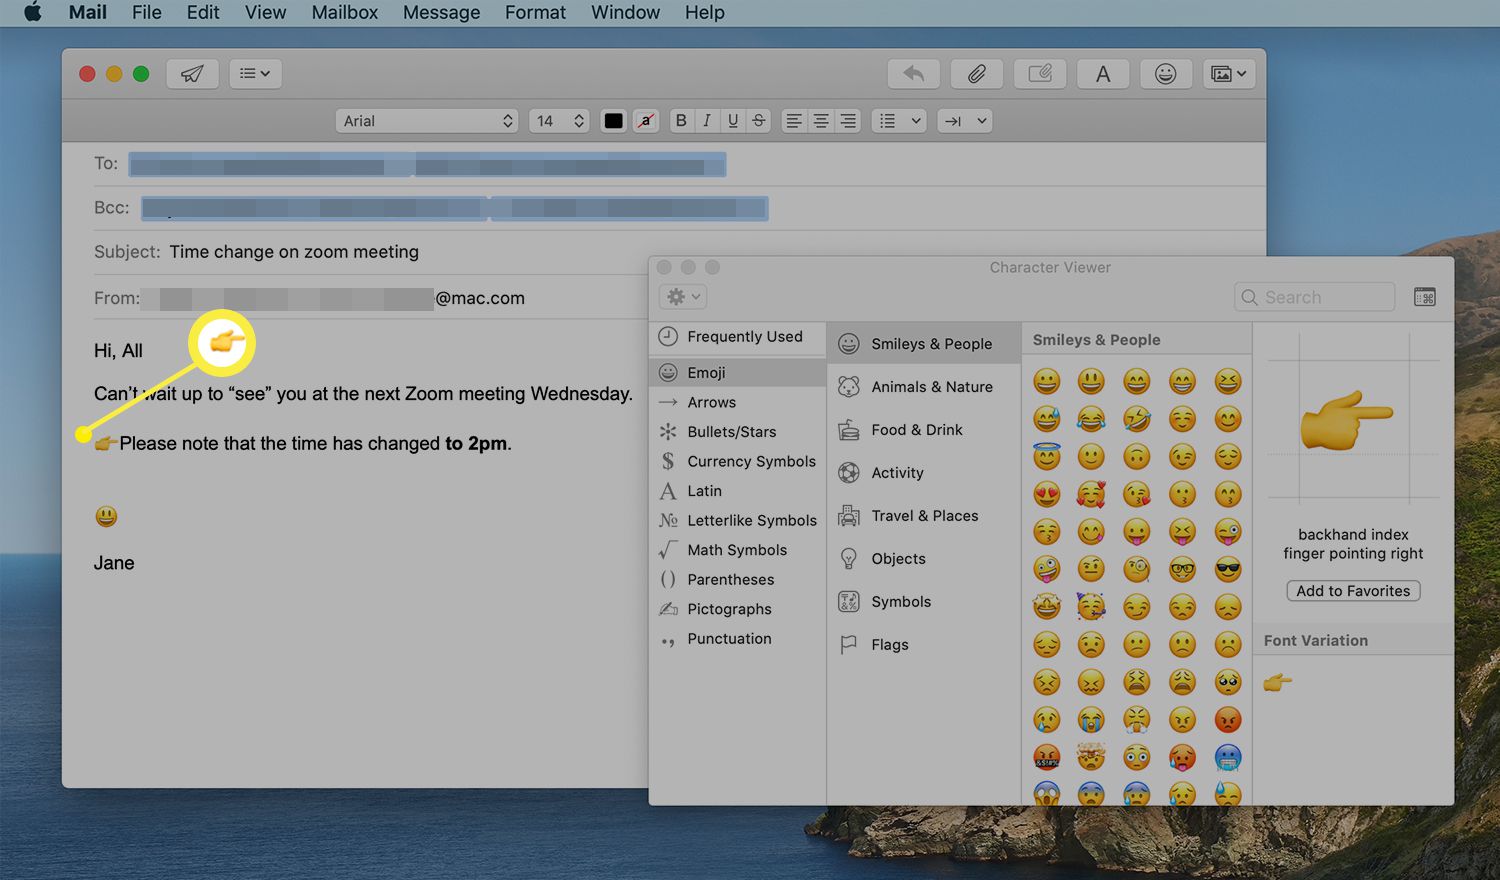
Task: Click Add to Favorites button
Action: point(1353,591)
